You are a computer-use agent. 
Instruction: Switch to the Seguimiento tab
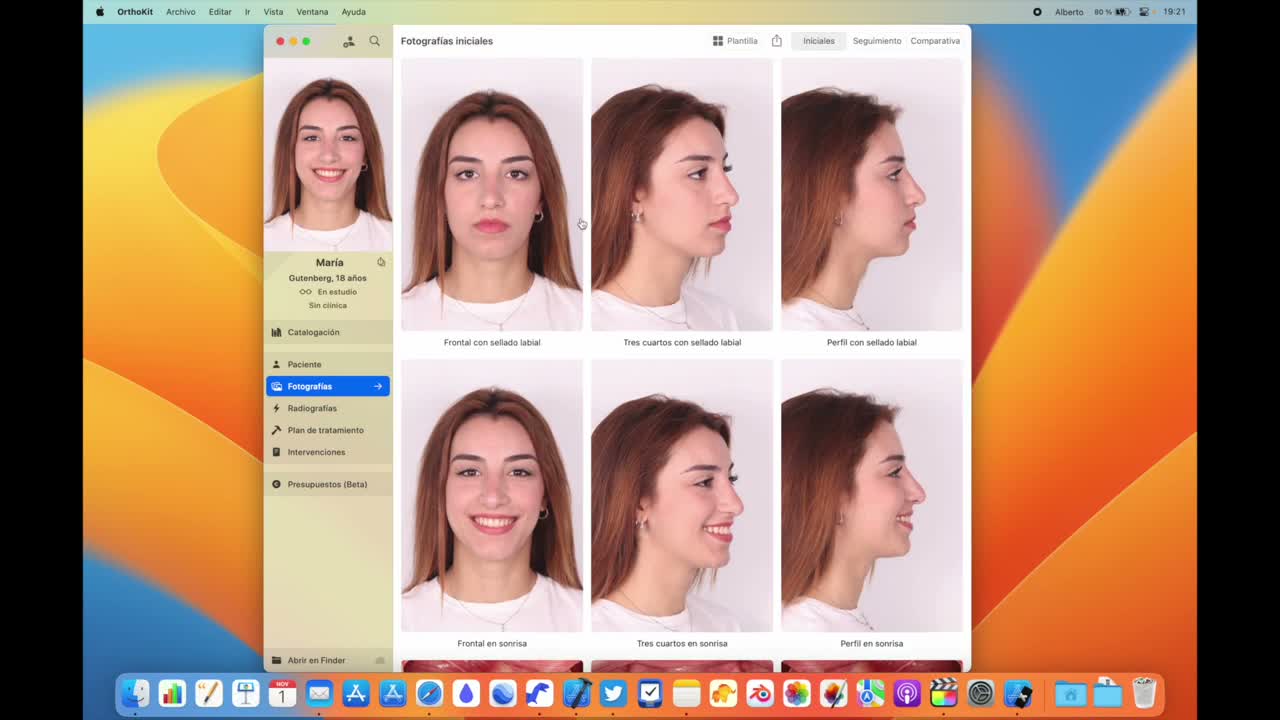(877, 41)
